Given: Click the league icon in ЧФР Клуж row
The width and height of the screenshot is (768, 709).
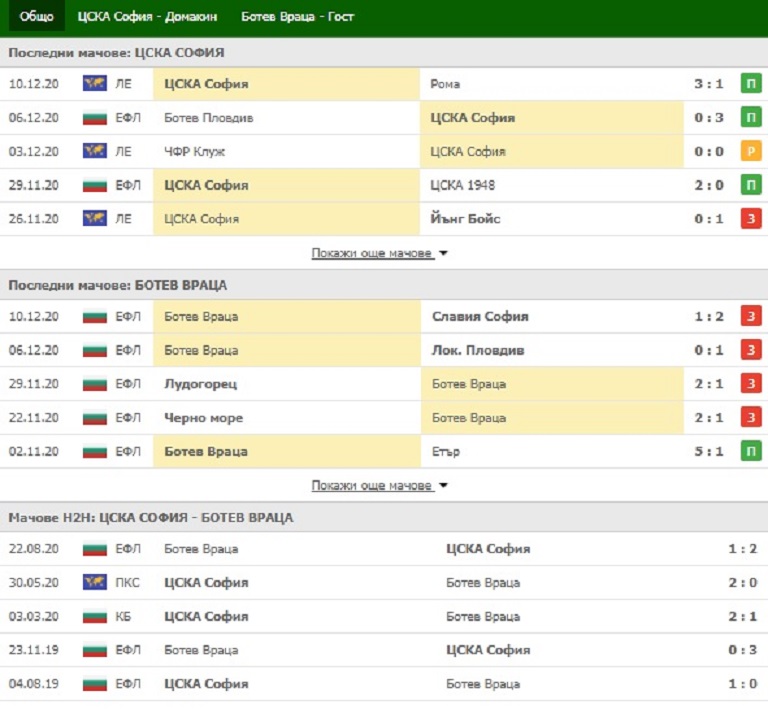Looking at the screenshot, I should coord(95,151).
